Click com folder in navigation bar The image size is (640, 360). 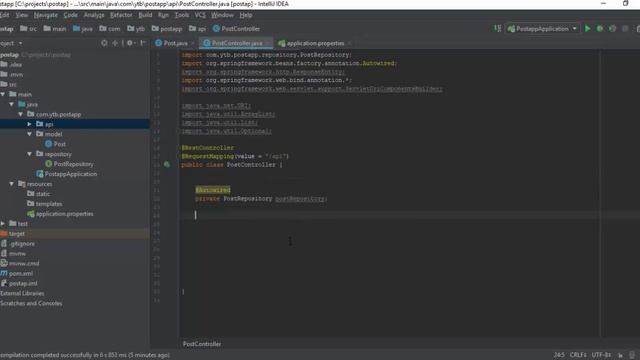pyautogui.click(x=110, y=29)
